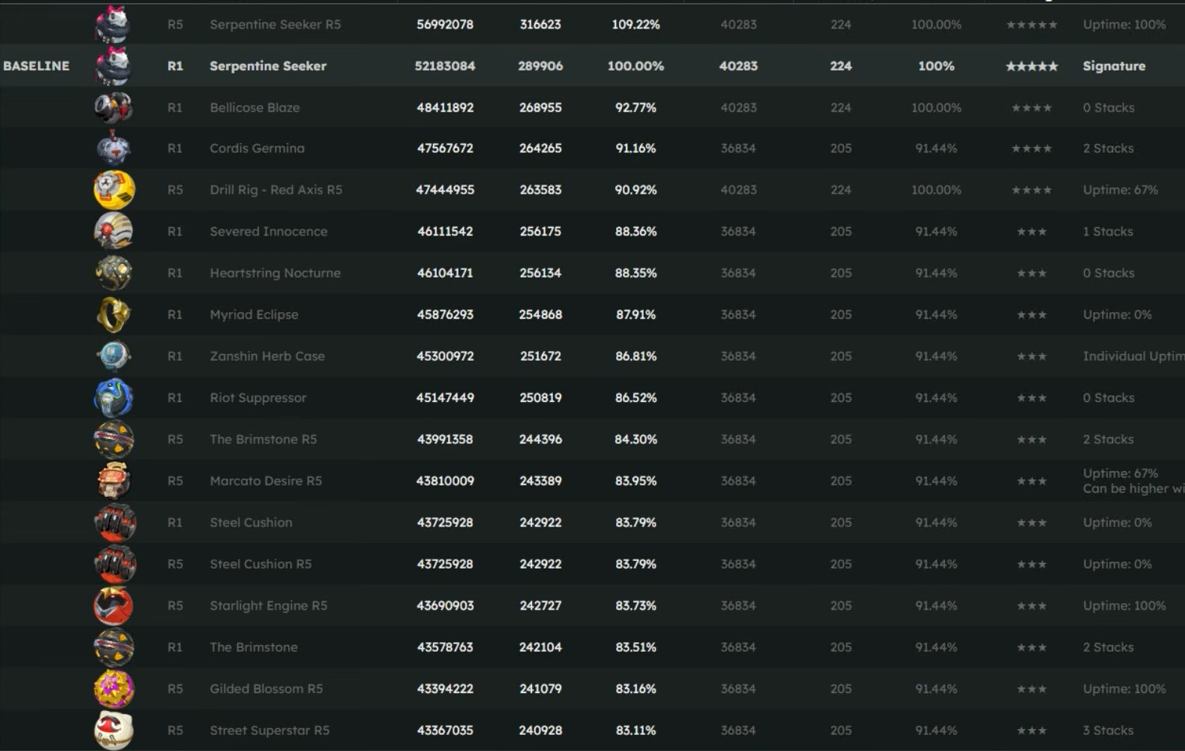1185x751 pixels.
Task: Click the BASELINE label
Action: click(x=36, y=66)
